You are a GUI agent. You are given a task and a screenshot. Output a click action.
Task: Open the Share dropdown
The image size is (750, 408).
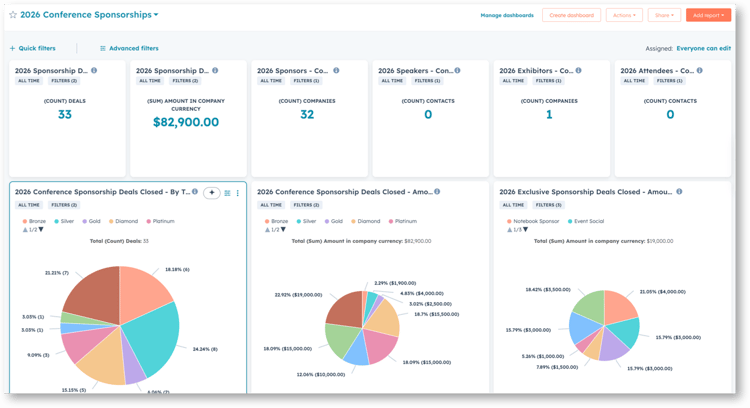[x=664, y=15]
